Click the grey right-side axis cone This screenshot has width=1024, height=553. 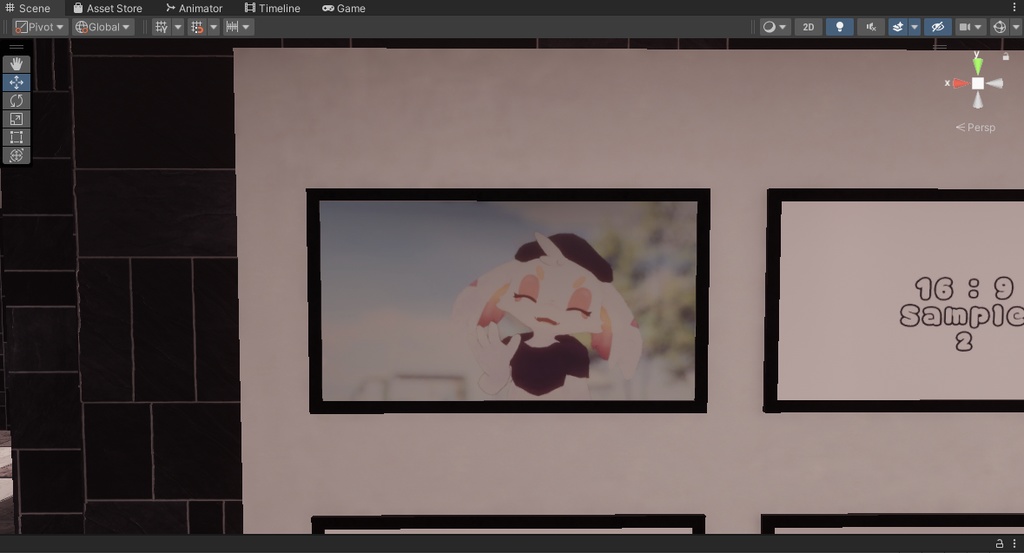tap(995, 83)
